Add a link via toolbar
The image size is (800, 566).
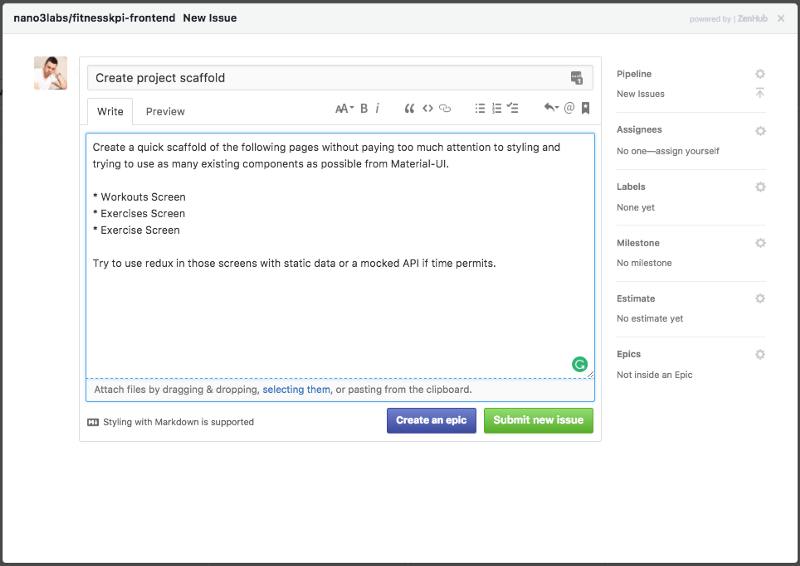click(x=445, y=109)
